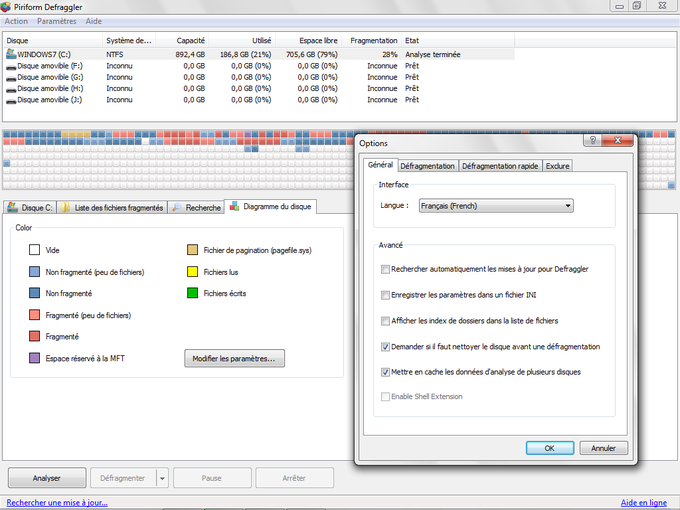Click the removable disk (F:) drive icon

[x=11, y=67]
